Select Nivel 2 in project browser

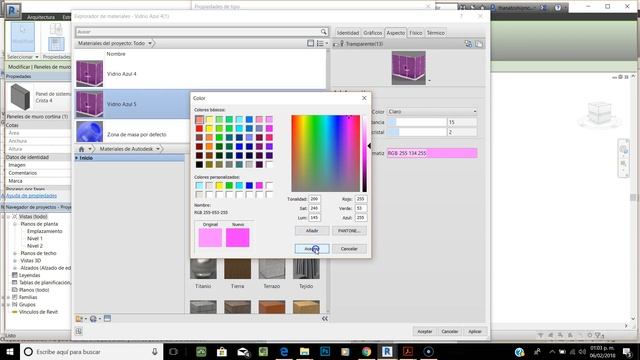click(35, 246)
